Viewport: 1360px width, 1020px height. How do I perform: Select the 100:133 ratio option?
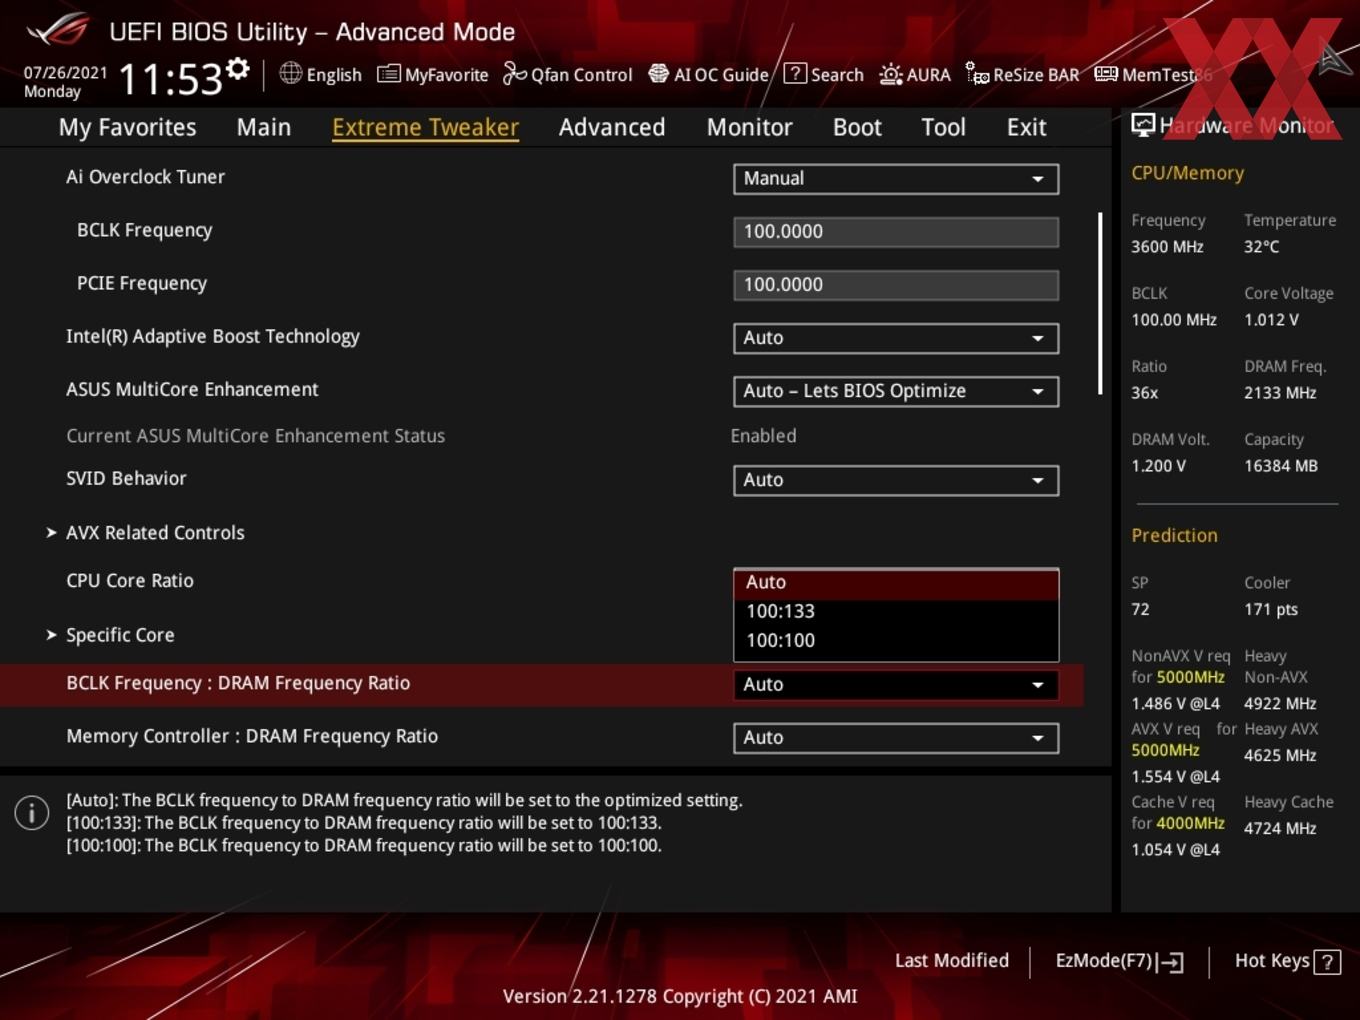pyautogui.click(x=895, y=611)
